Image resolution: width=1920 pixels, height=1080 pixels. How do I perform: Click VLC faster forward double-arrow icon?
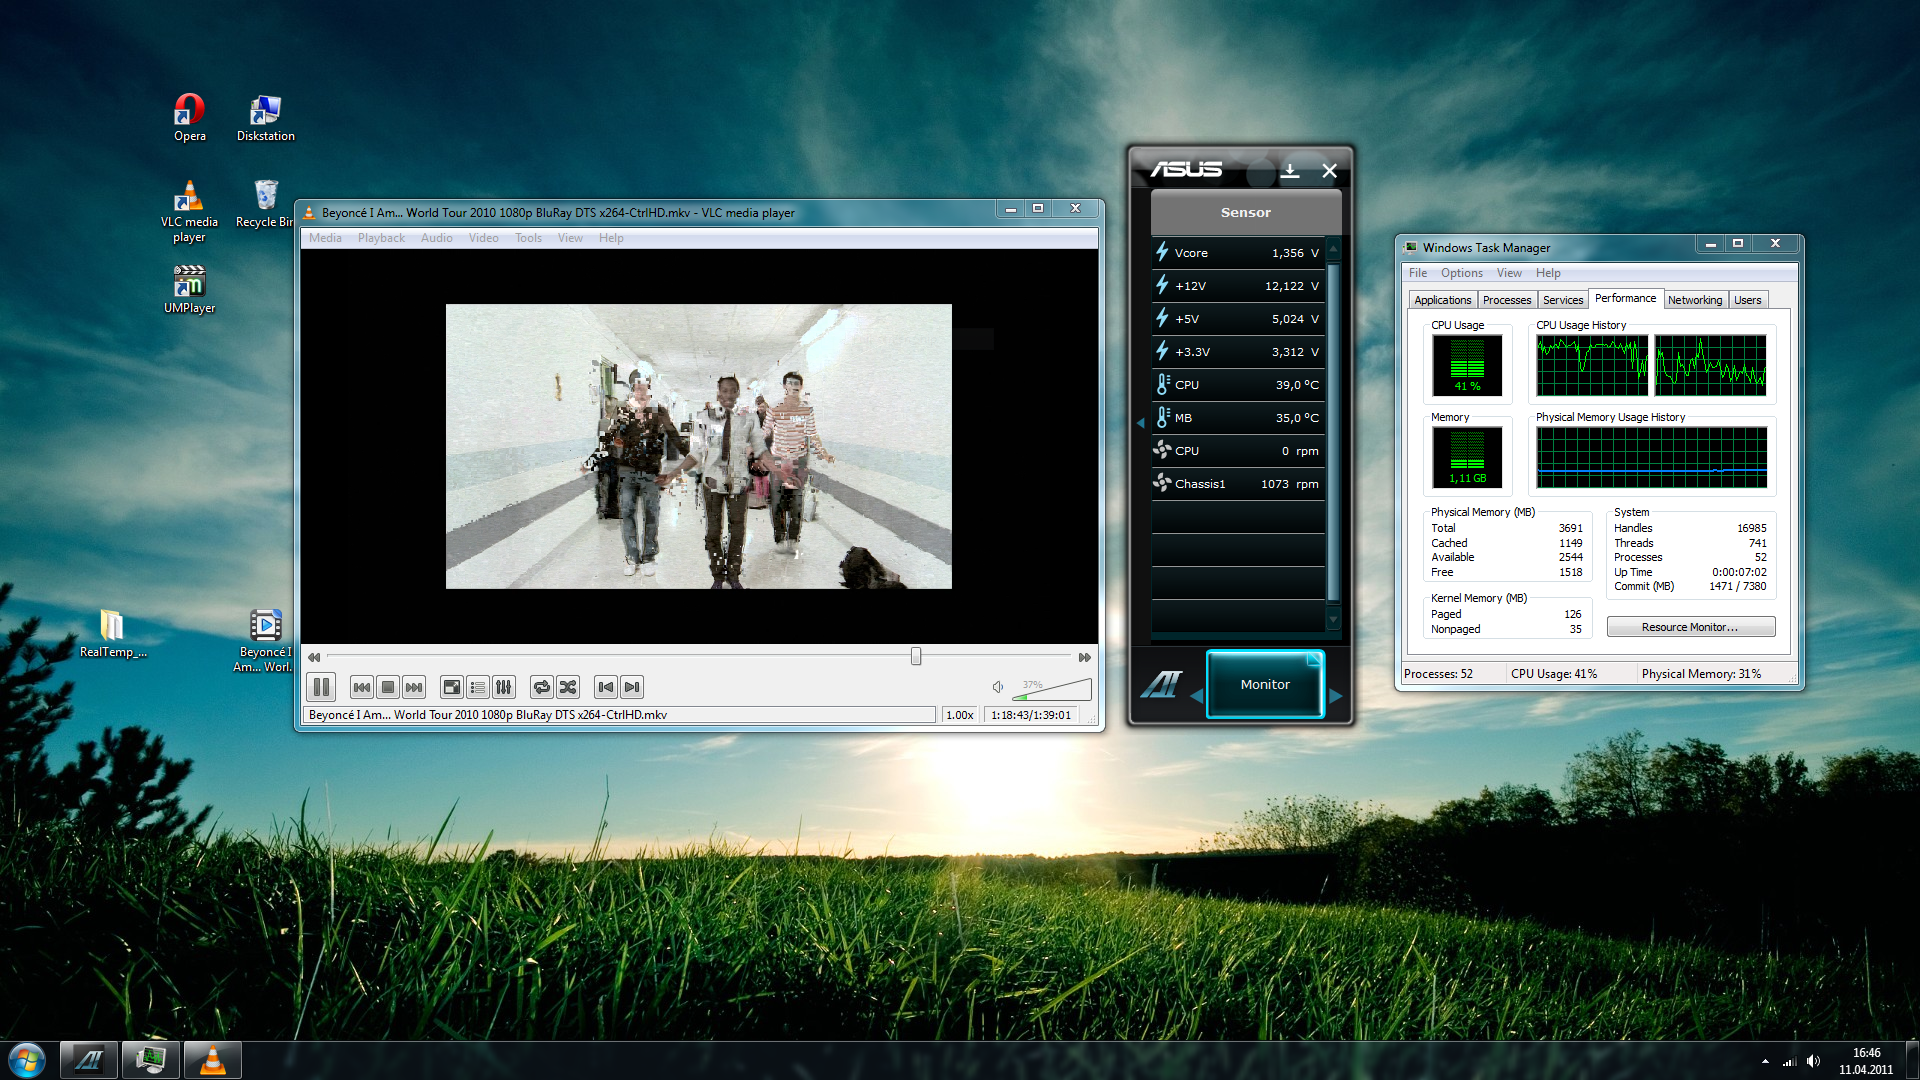click(x=1085, y=657)
